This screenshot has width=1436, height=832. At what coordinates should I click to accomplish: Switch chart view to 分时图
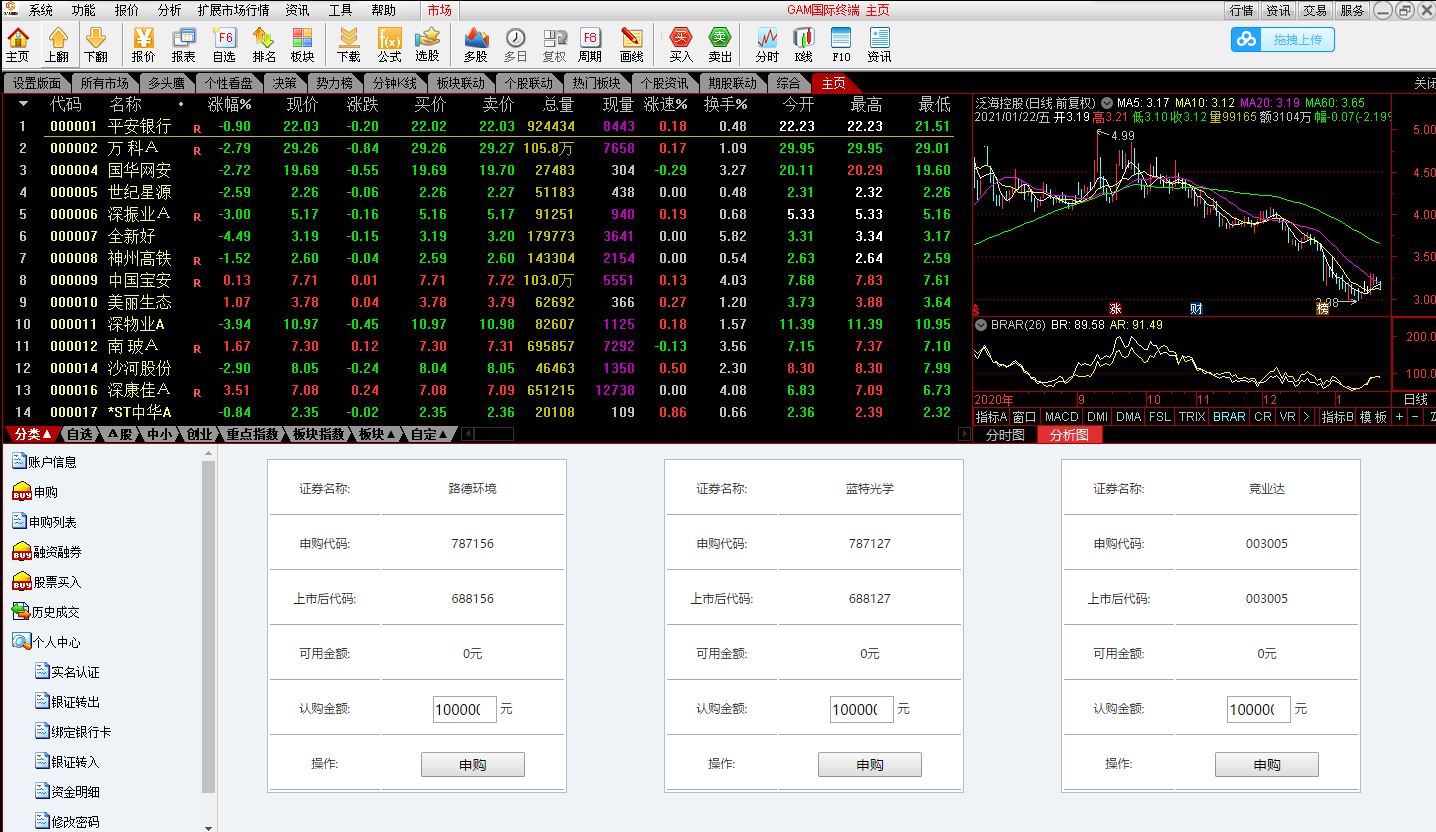tap(1005, 435)
